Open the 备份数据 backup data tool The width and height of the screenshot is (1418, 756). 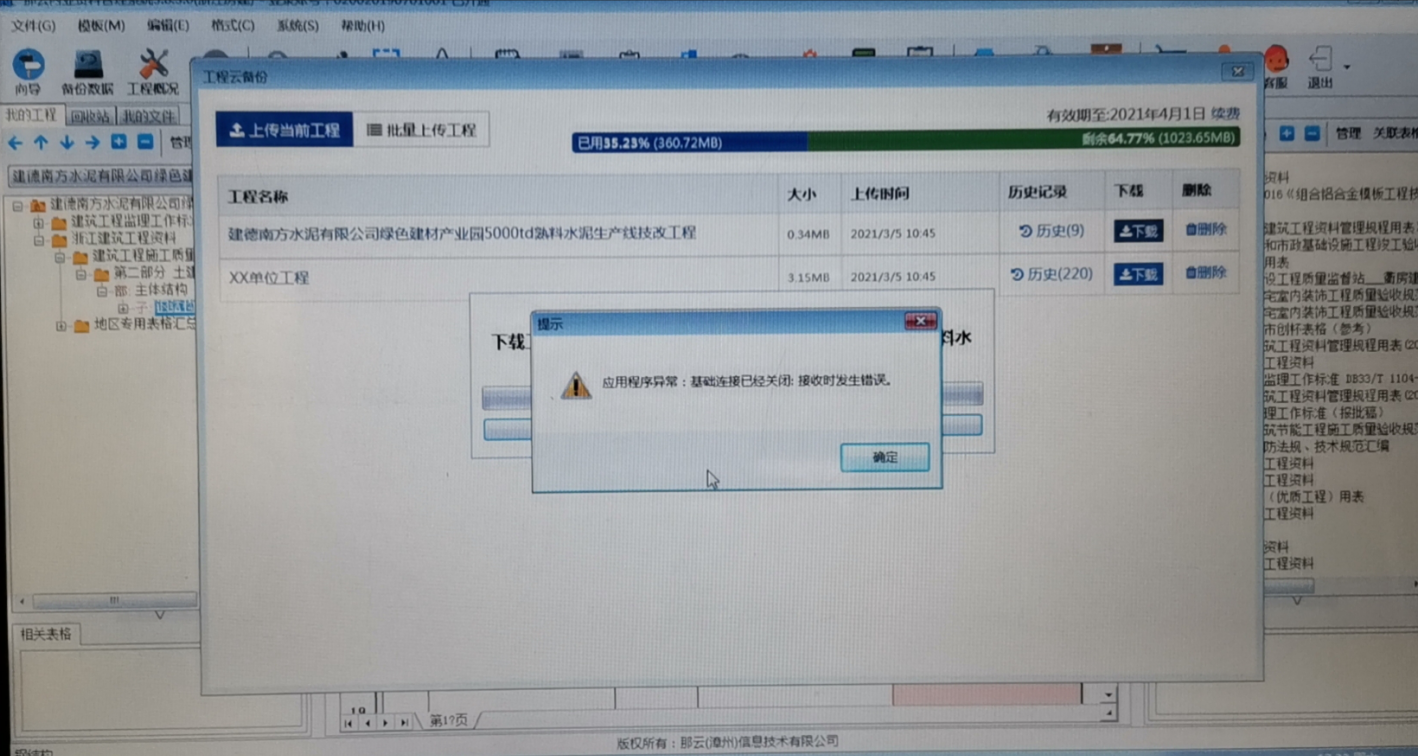coord(88,72)
